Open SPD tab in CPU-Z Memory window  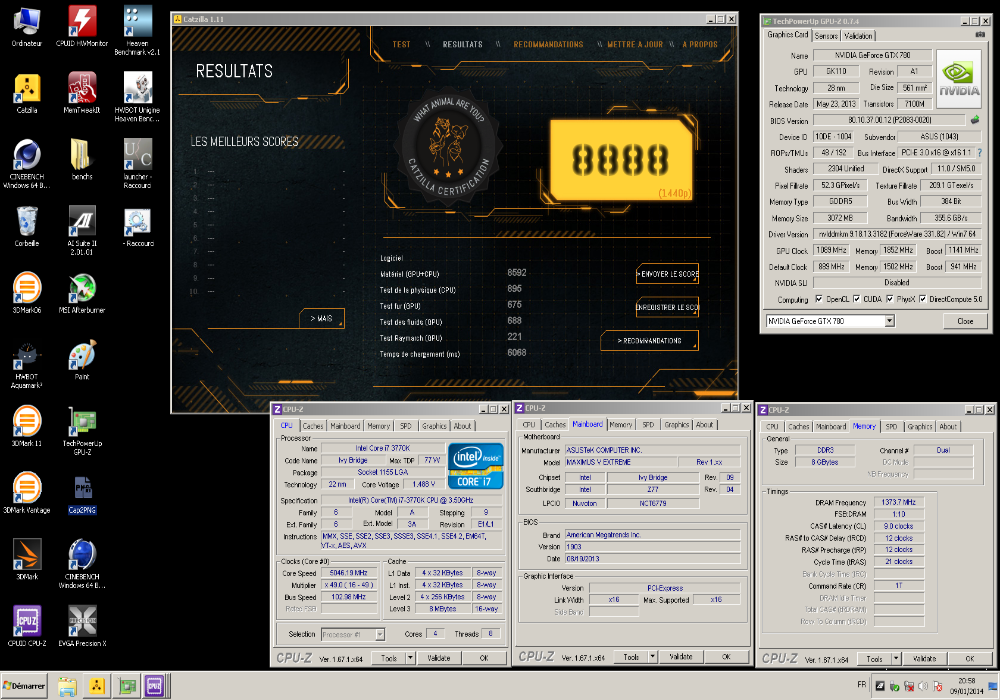891,427
